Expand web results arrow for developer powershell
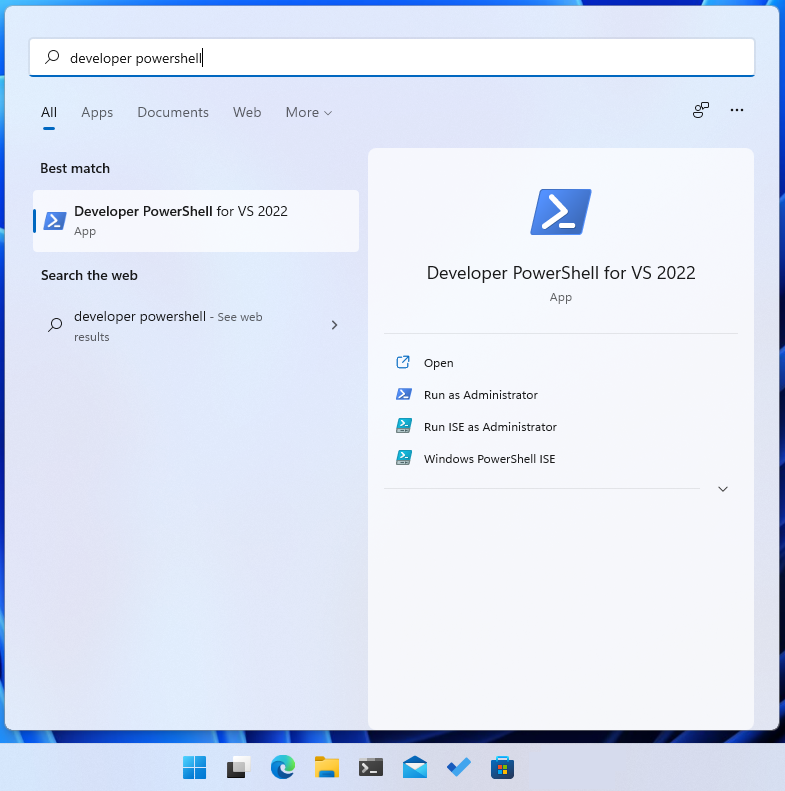Image resolution: width=785 pixels, height=791 pixels. point(334,325)
